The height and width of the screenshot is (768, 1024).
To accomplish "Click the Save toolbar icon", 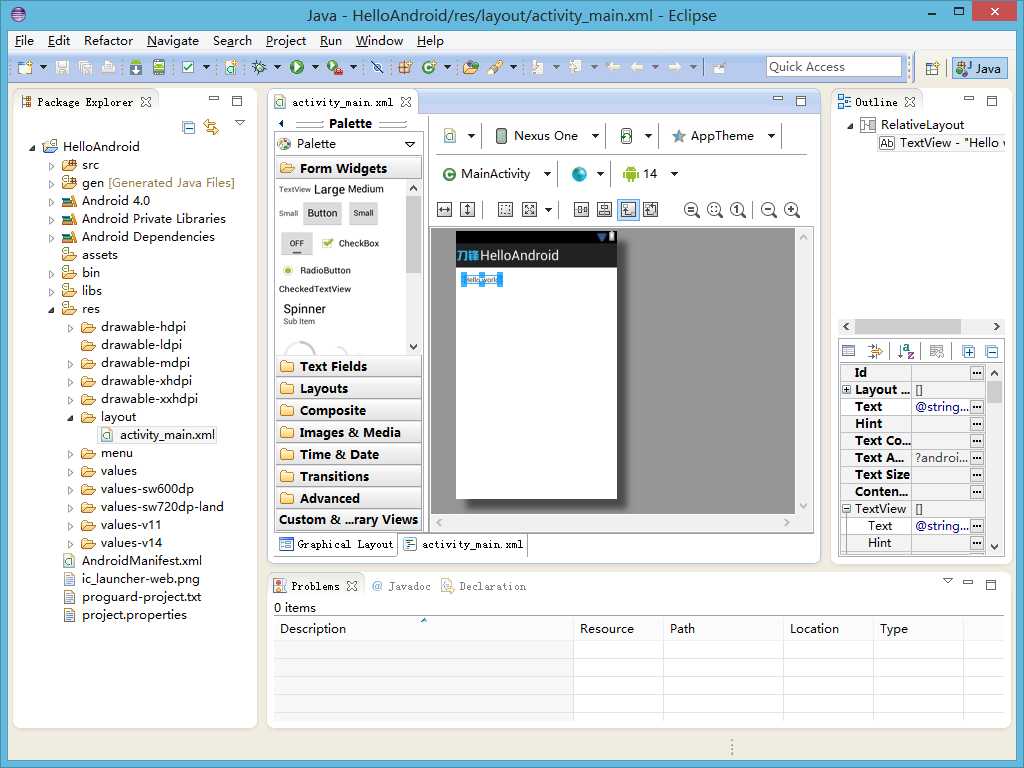I will pos(62,67).
